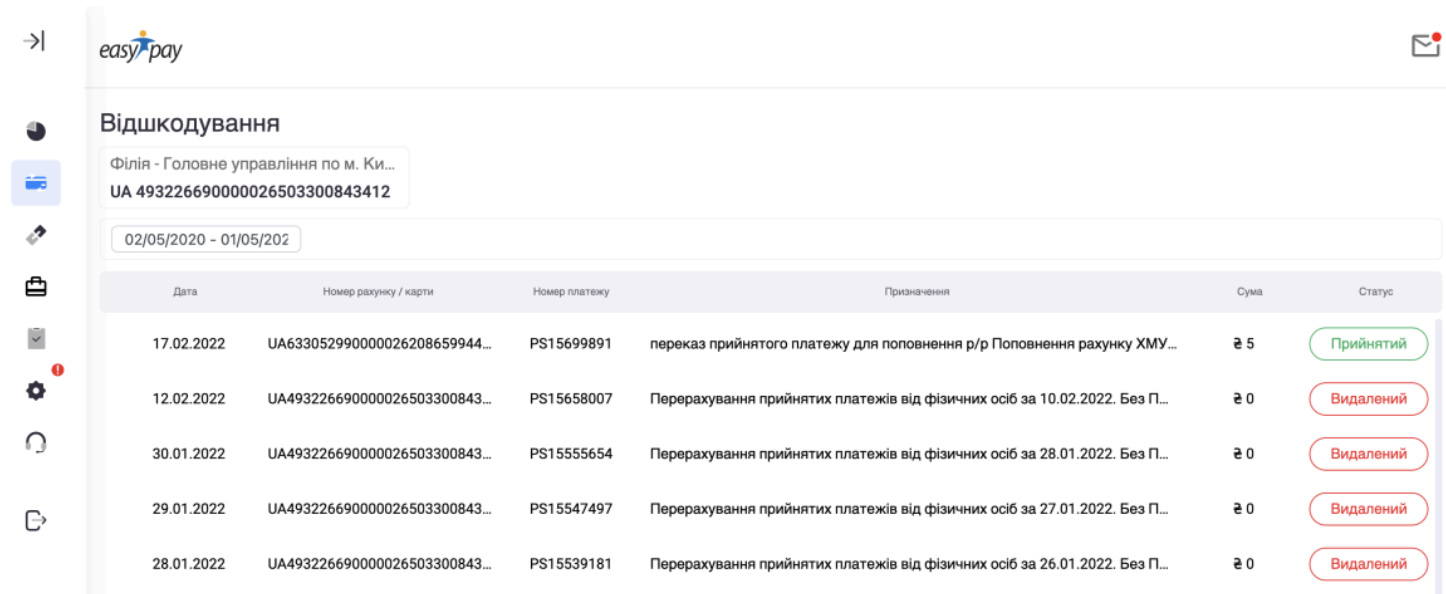Open the mail notifications envelope icon
The image size is (1446, 594).
pyautogui.click(x=1424, y=46)
